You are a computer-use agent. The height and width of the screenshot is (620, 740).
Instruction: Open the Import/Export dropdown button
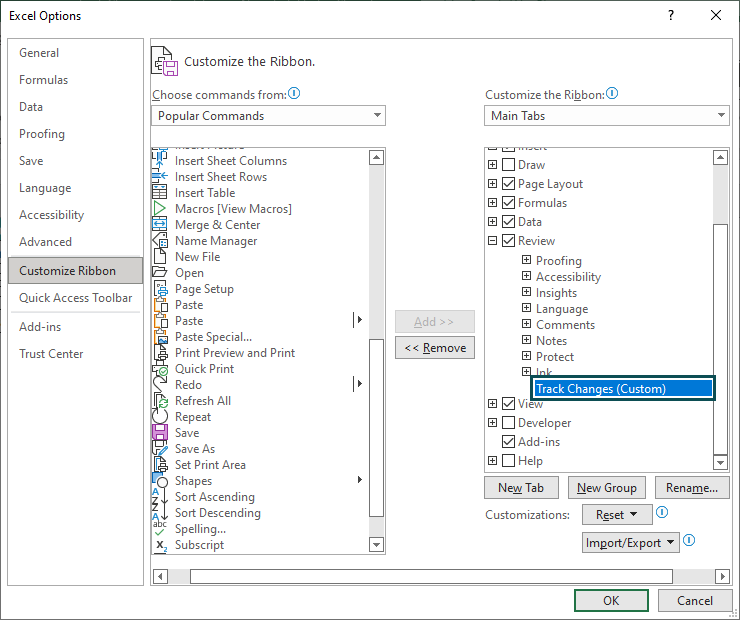coord(631,543)
